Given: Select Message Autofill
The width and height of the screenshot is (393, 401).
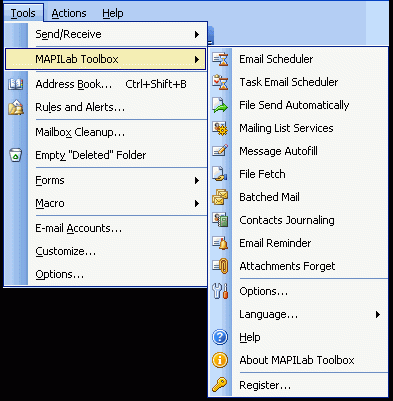Looking at the screenshot, I should (298, 151).
